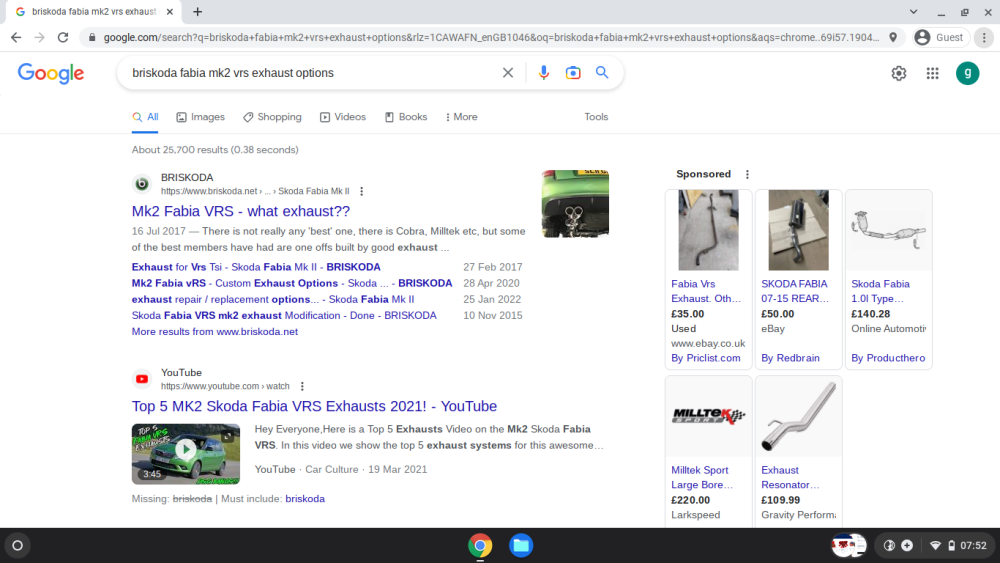Open Files app in the shelf
The width and height of the screenshot is (1000, 563).
[521, 546]
